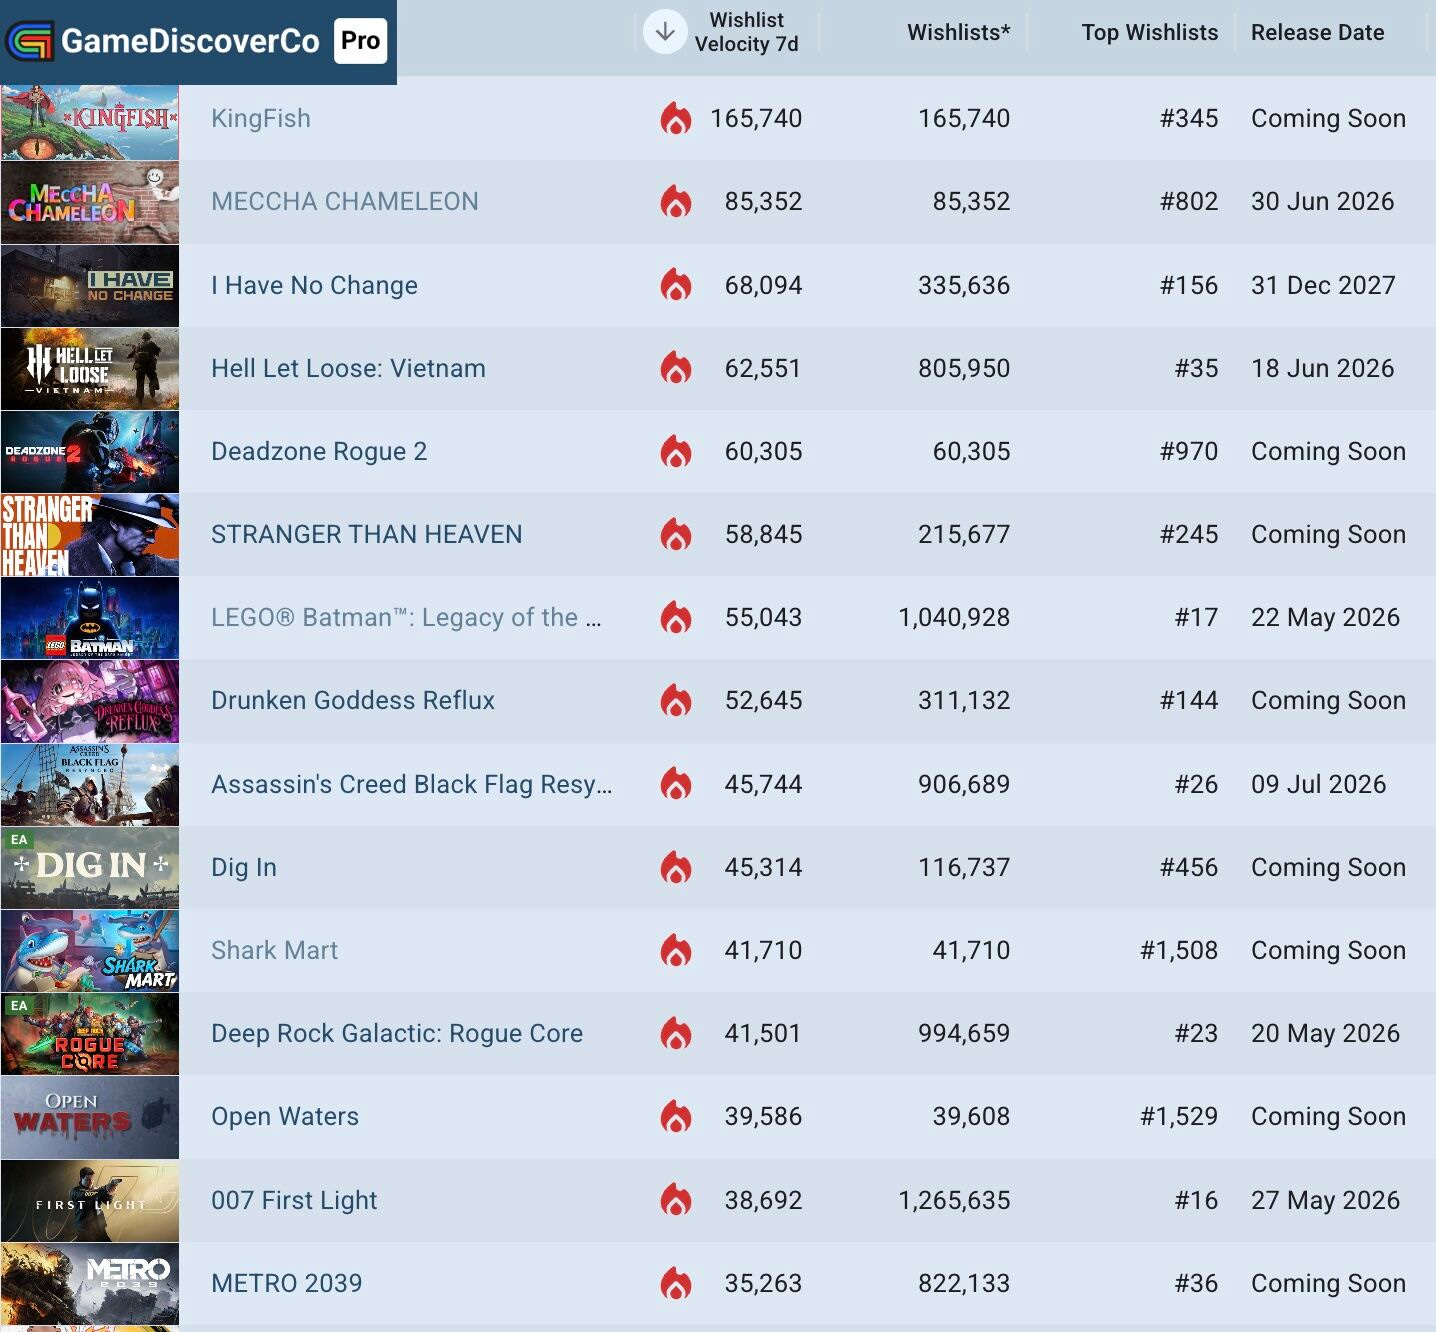Select the Assassin's Creed Black Flag row
1436x1332 pixels.
[x=718, y=784]
